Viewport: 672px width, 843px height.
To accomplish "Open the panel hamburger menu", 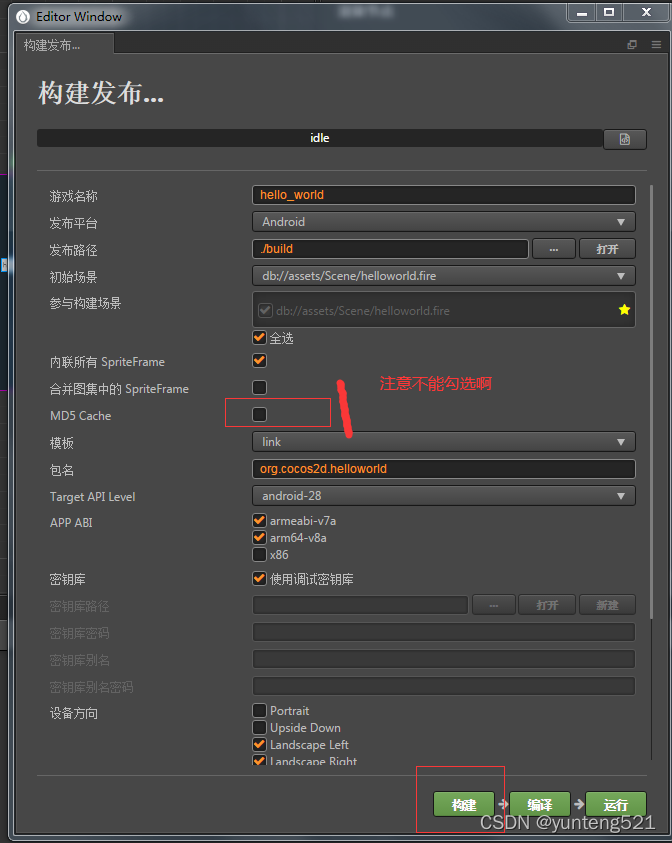I will pyautogui.click(x=656, y=45).
